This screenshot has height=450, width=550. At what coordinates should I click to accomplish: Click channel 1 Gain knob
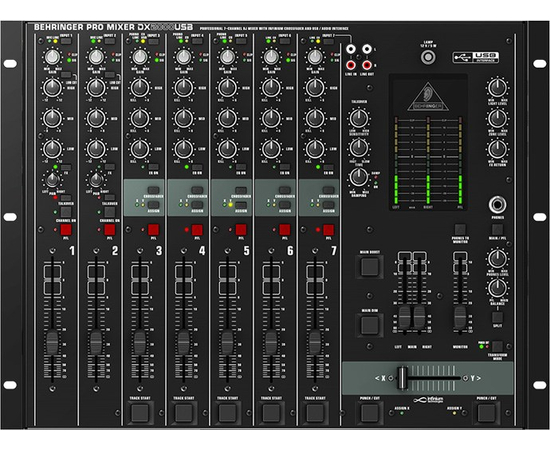(x=52, y=57)
